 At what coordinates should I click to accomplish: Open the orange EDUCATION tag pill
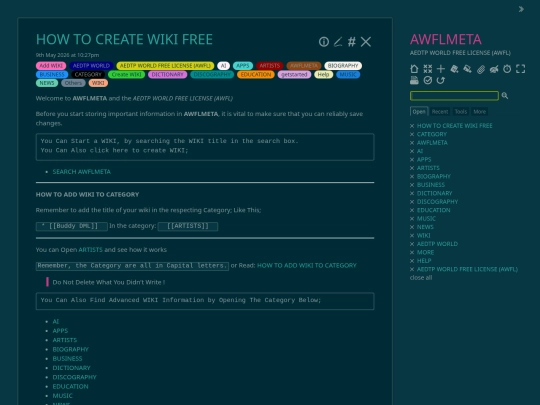[256, 74]
